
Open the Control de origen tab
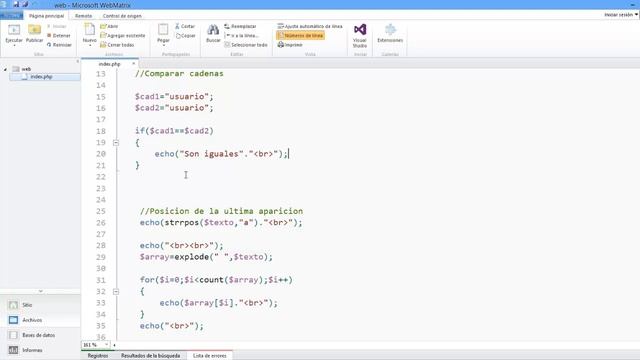[122, 16]
